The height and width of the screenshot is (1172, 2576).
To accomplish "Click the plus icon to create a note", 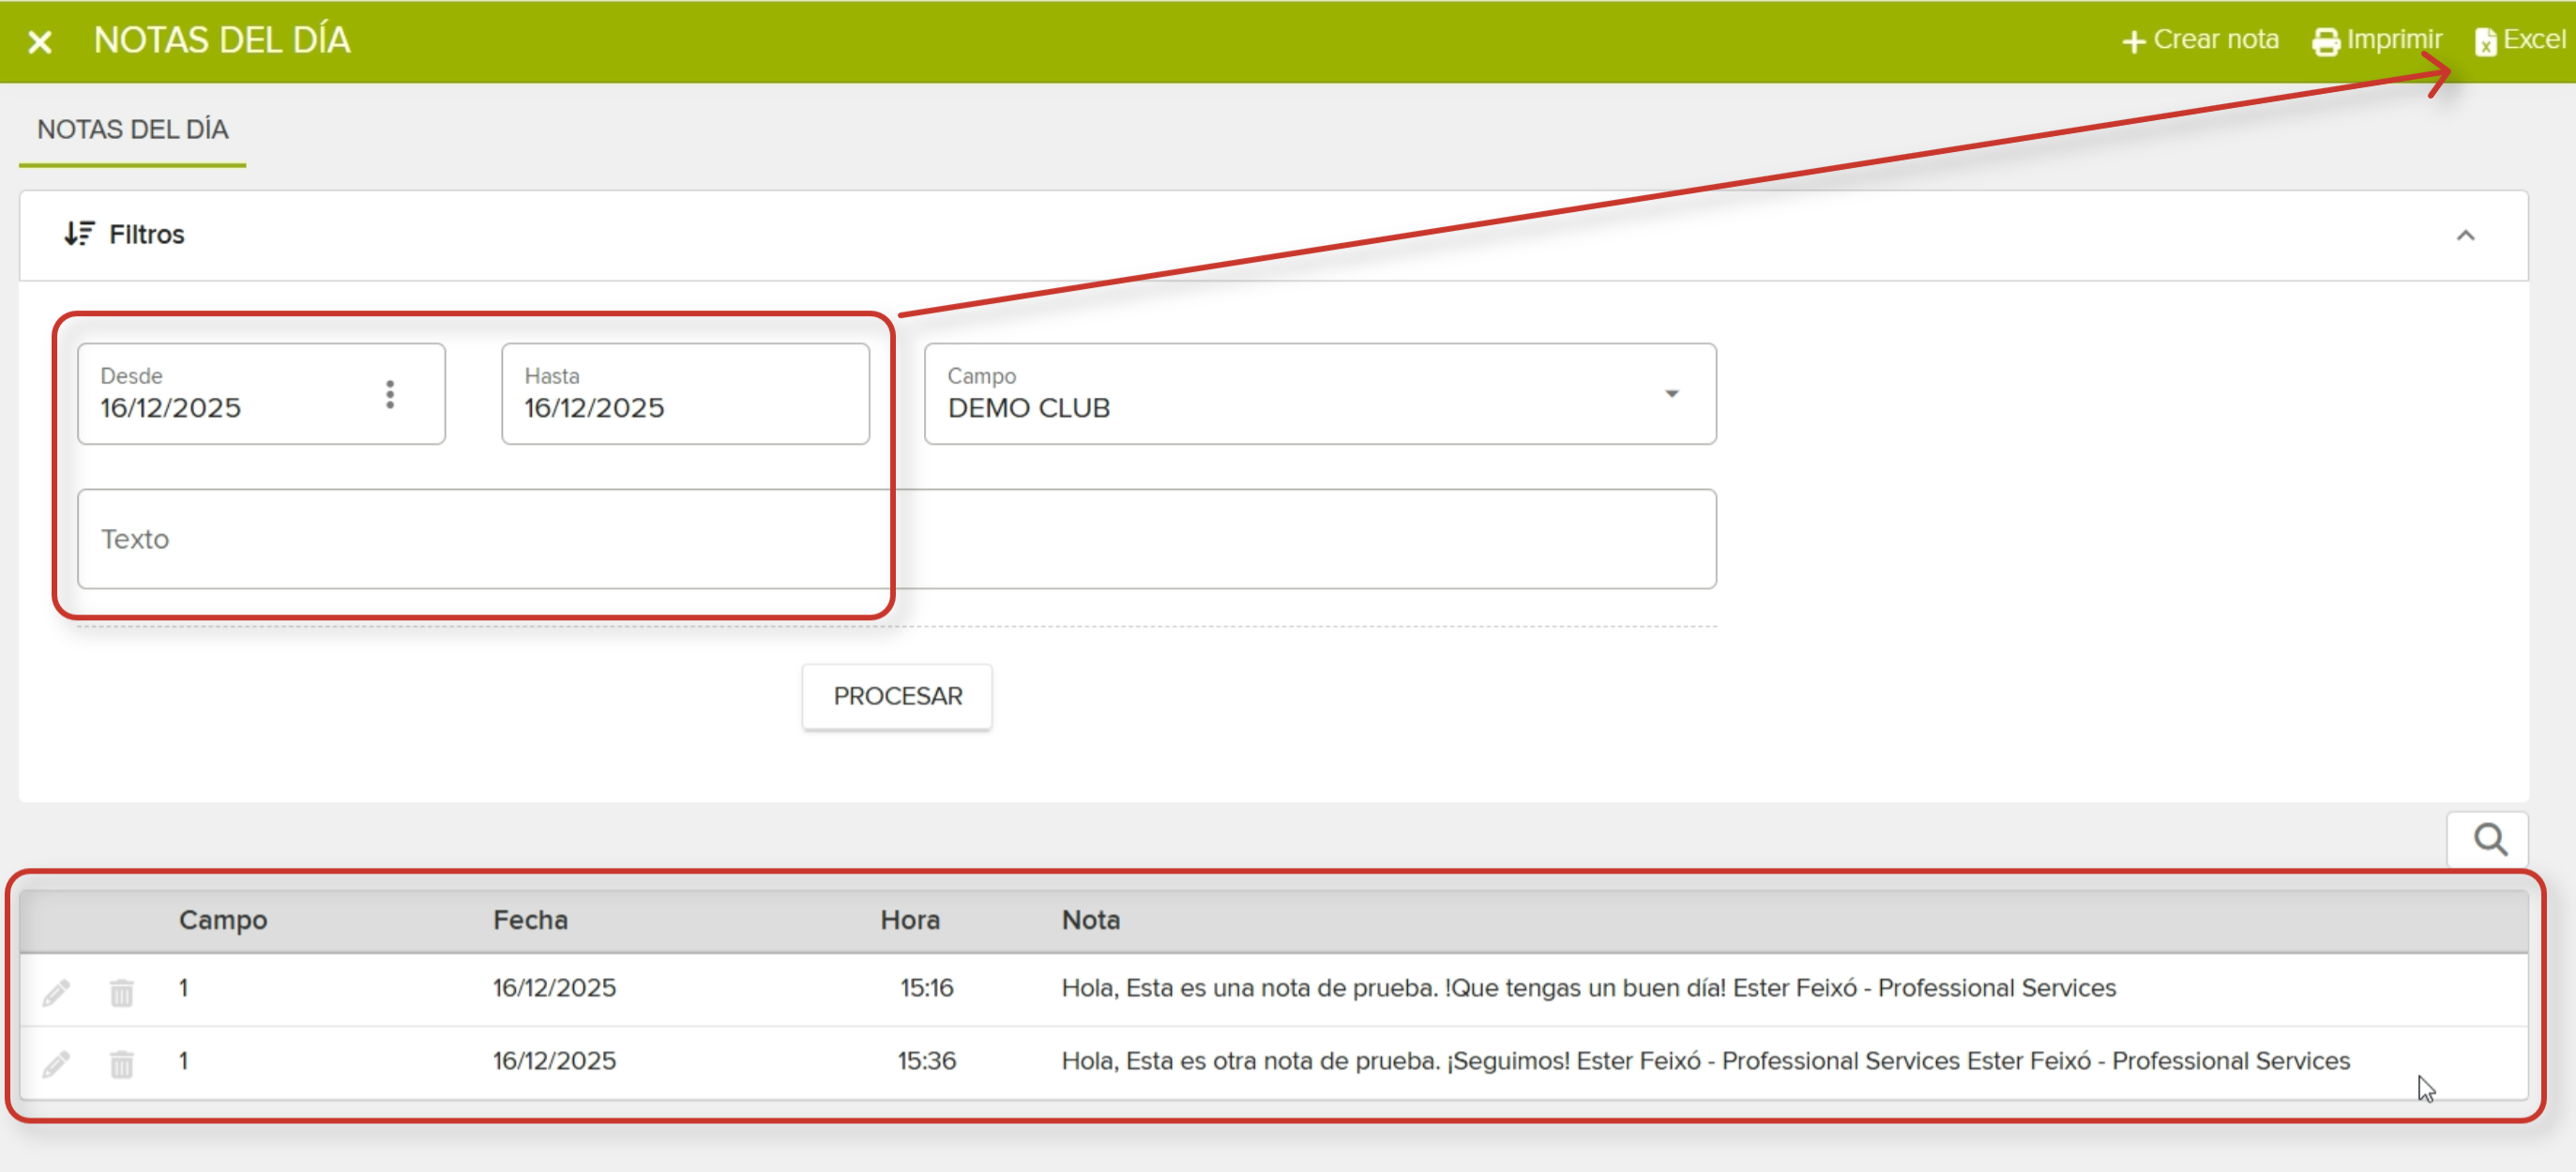I will (2133, 41).
